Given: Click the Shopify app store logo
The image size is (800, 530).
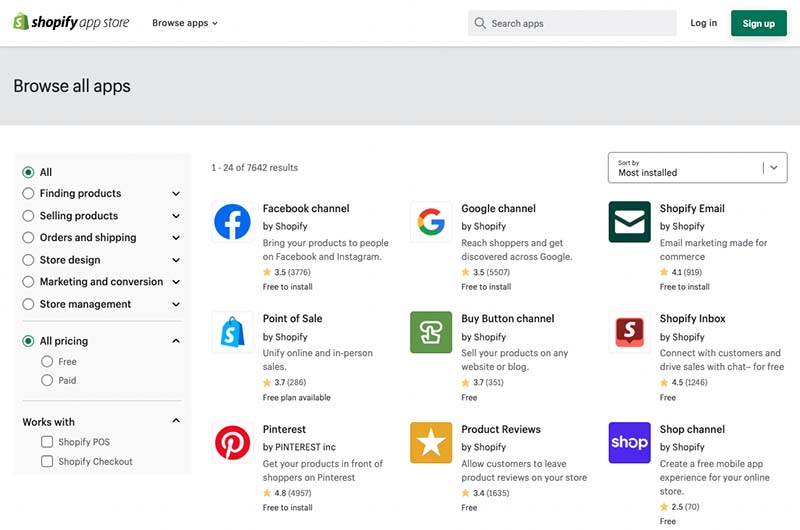Looking at the screenshot, I should pos(71,22).
